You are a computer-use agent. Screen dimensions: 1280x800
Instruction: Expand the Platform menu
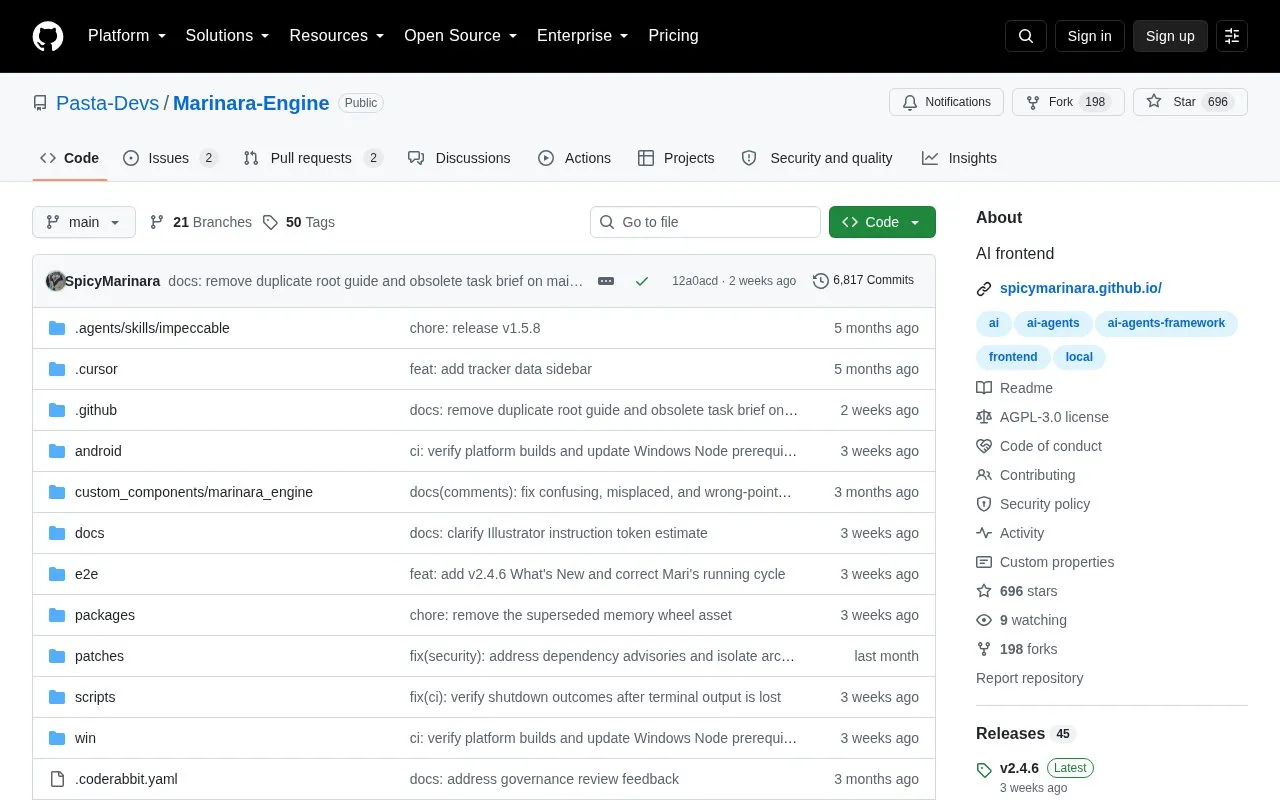[x=127, y=36]
